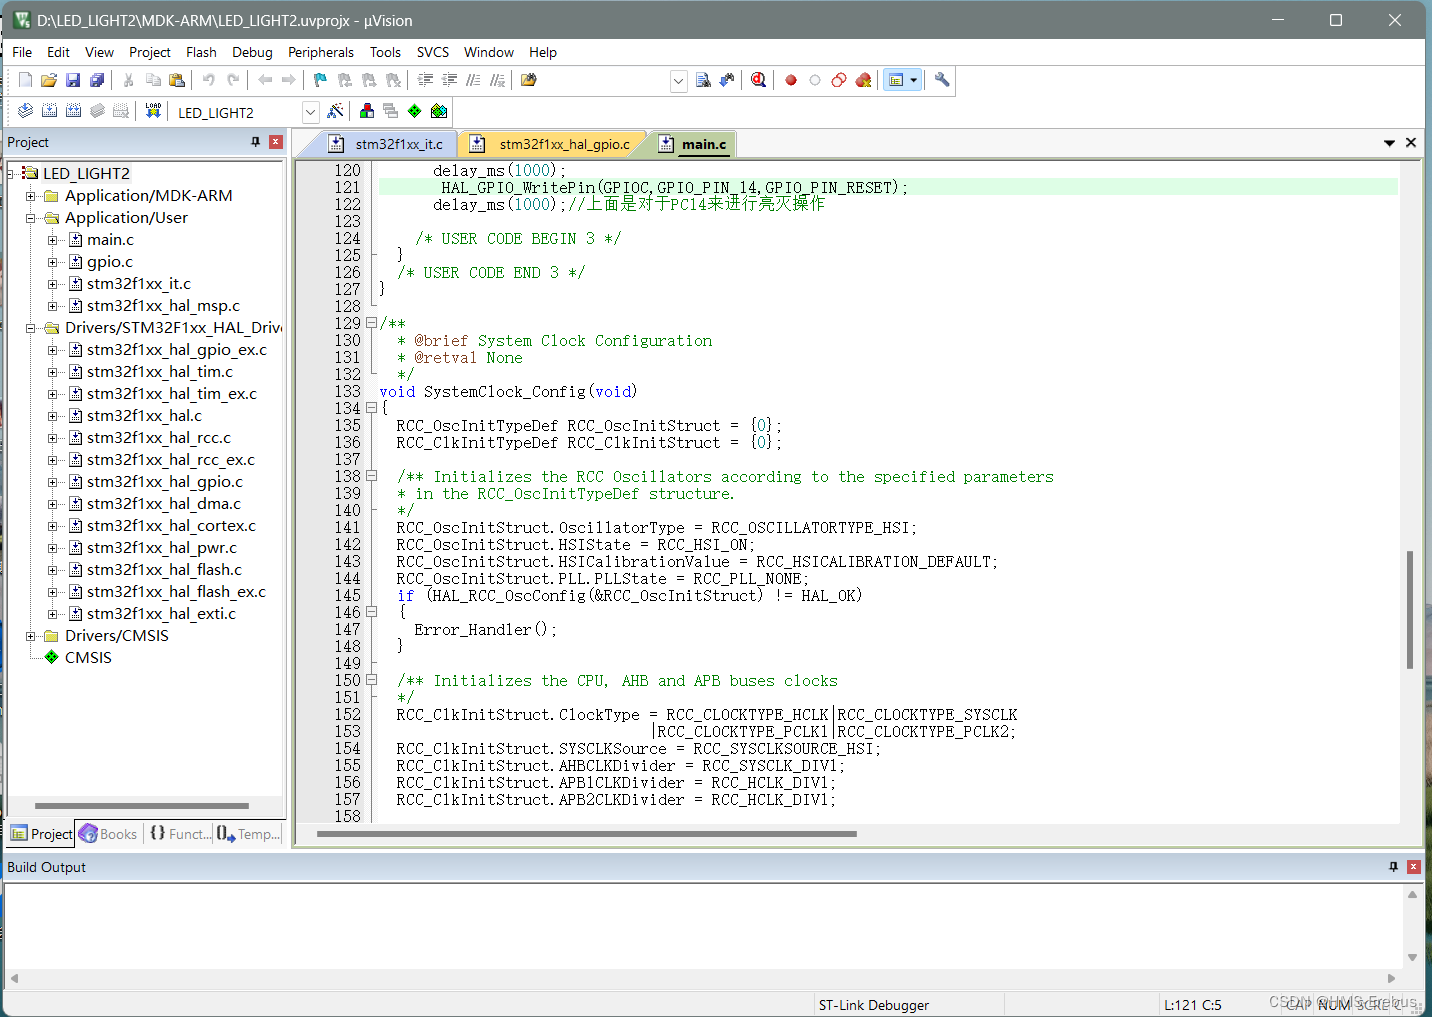Expand the main.c node in the project tree
Viewport: 1432px width, 1017px height.
(x=53, y=240)
